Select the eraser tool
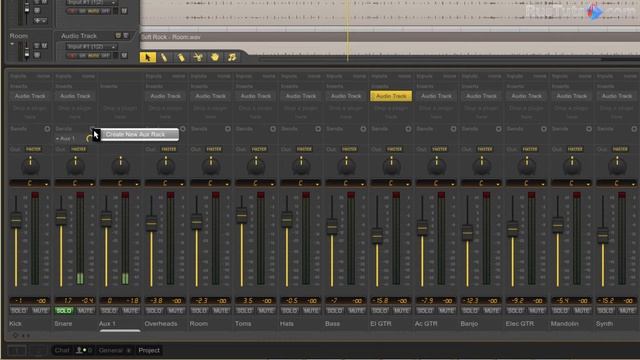This screenshot has width=640, height=360. pos(181,57)
